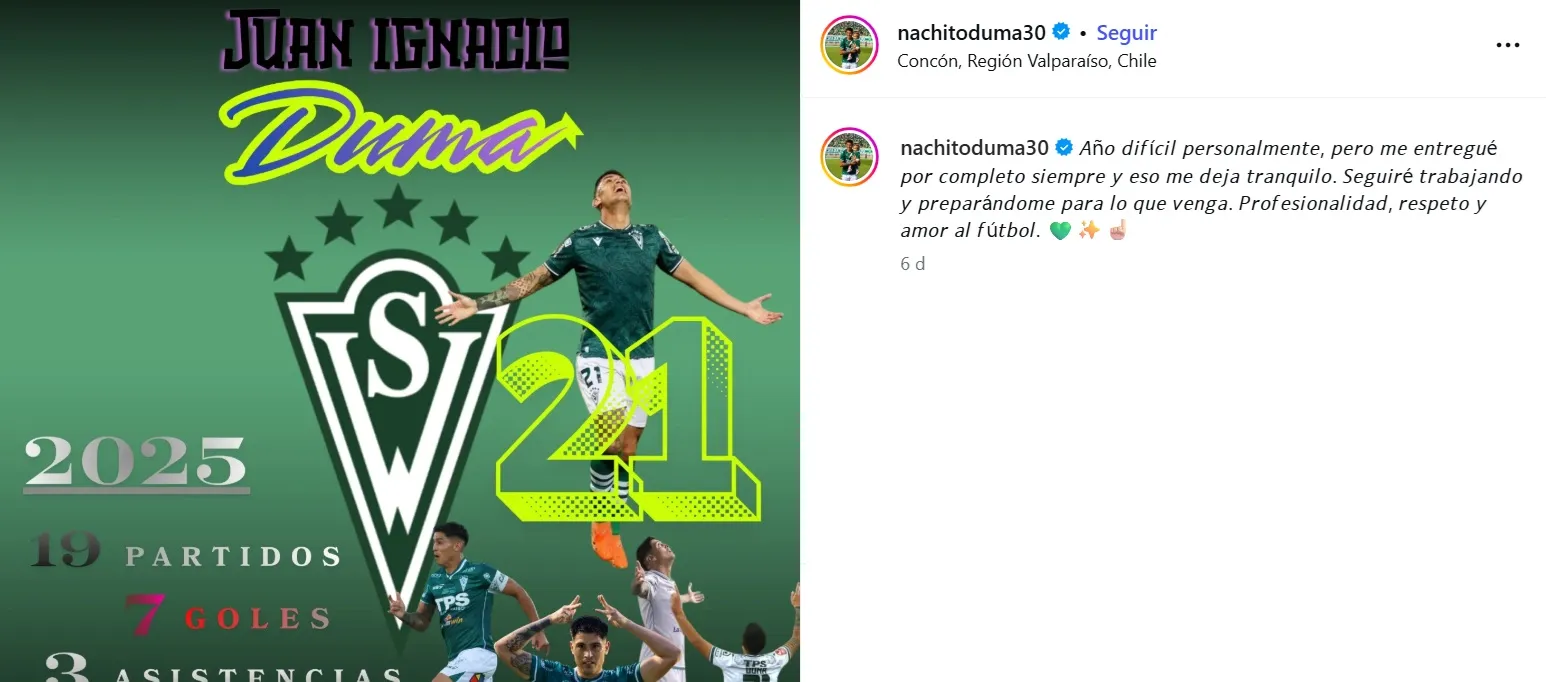Image resolution: width=1546 pixels, height=682 pixels.
Task: Open the three-dot more options menu
Action: pos(1507,45)
